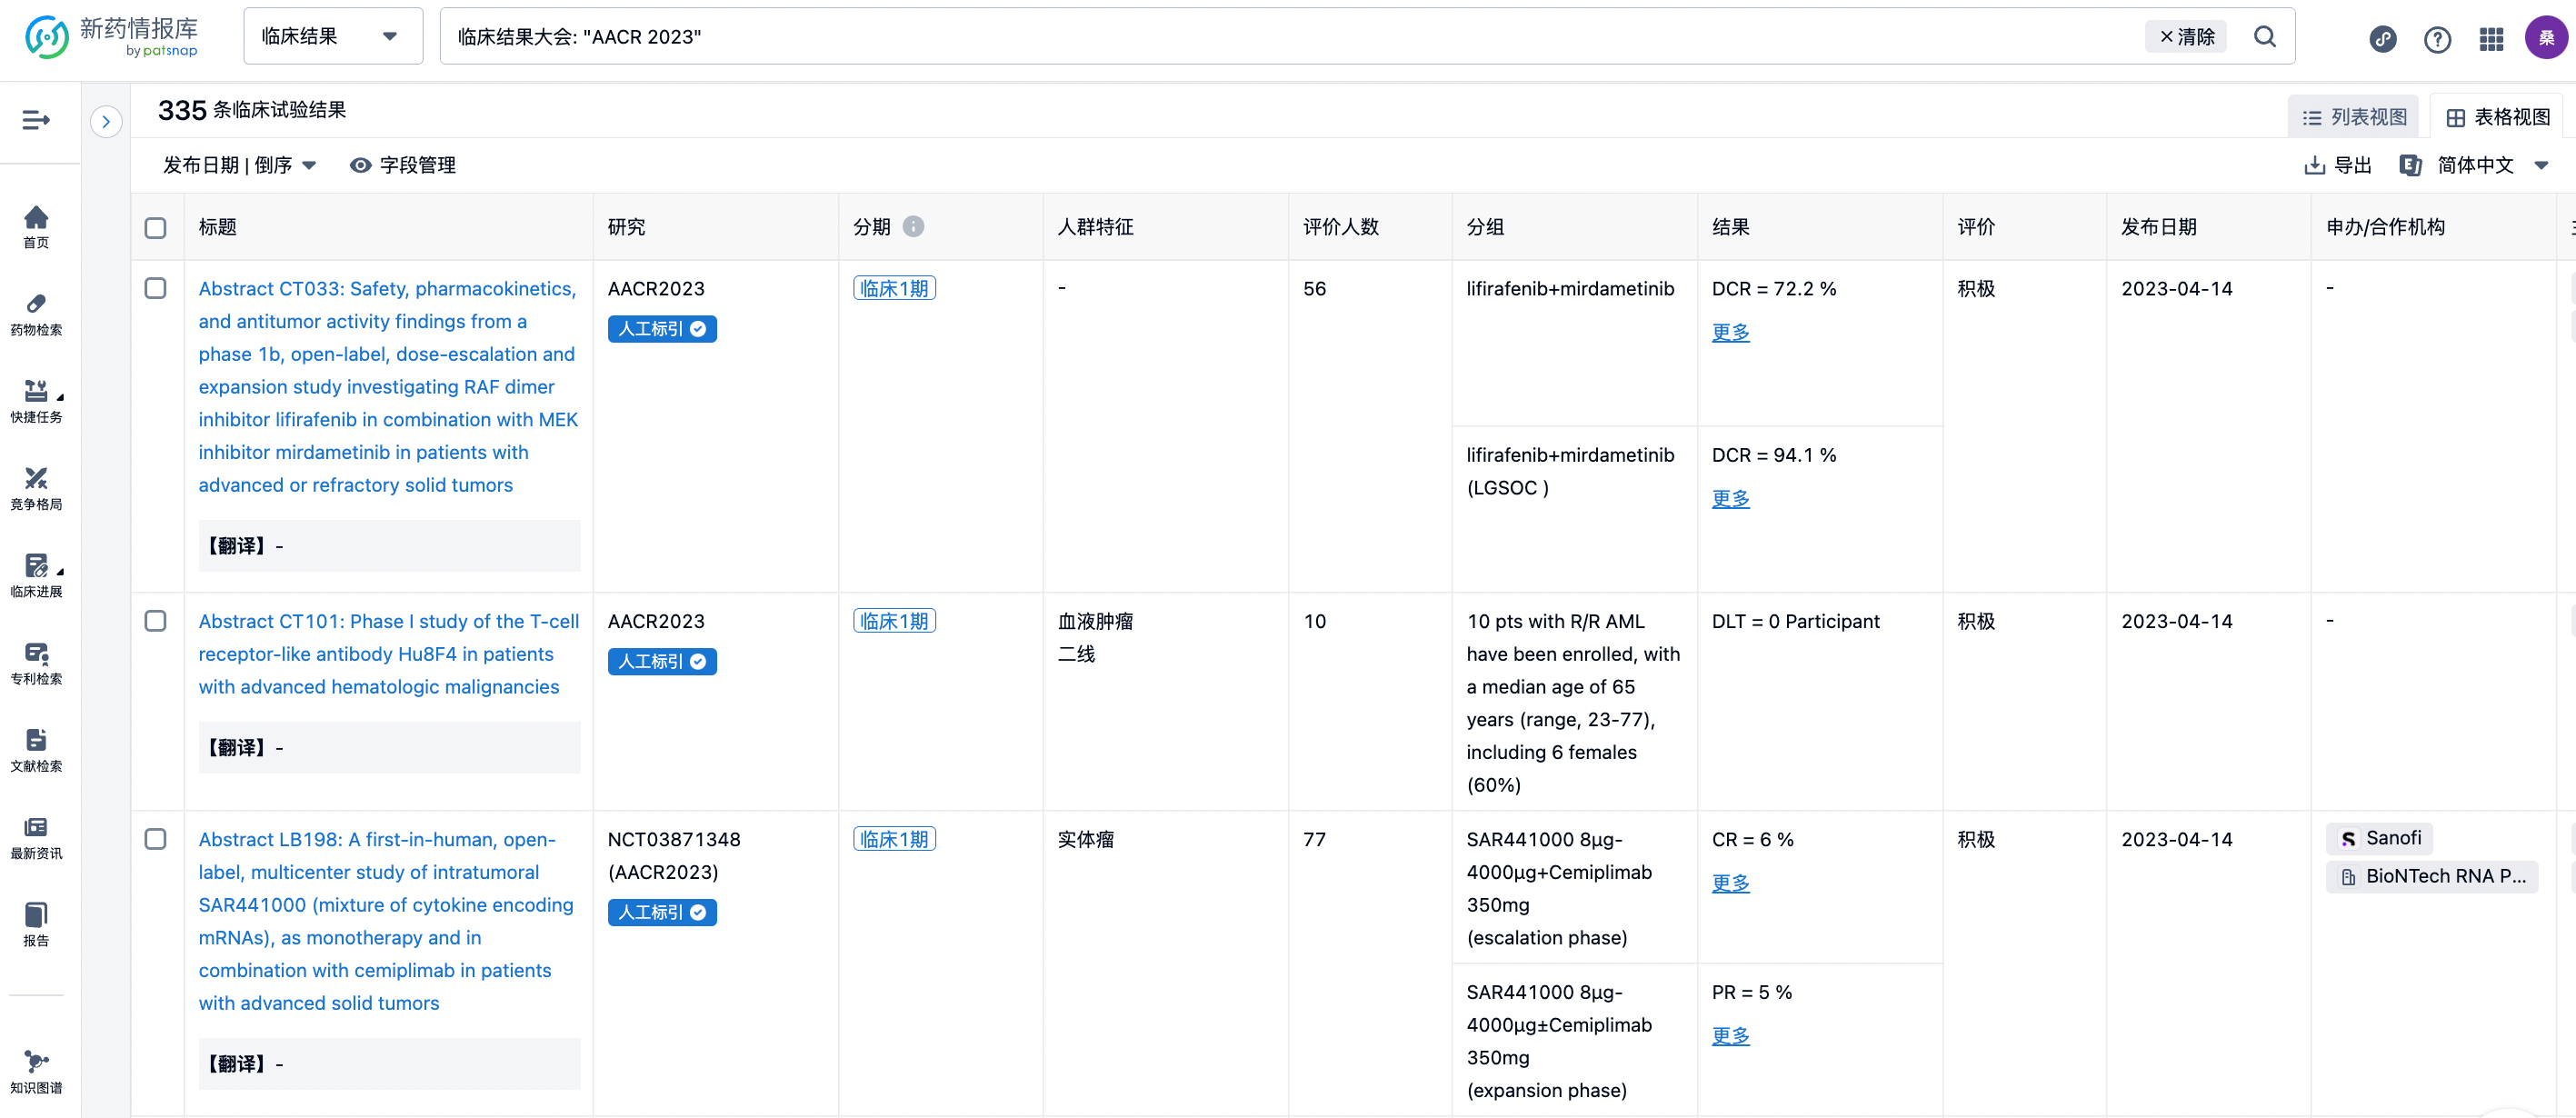Open the apps grid icon
2576x1118 pixels.
(2491, 39)
